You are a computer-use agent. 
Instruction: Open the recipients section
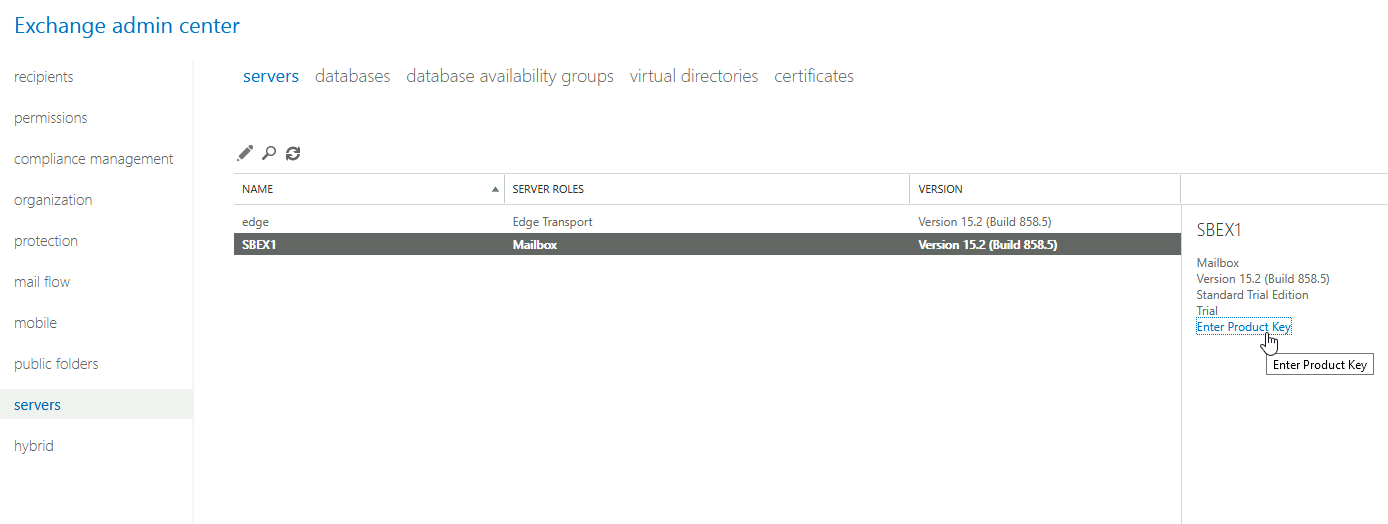click(x=44, y=77)
